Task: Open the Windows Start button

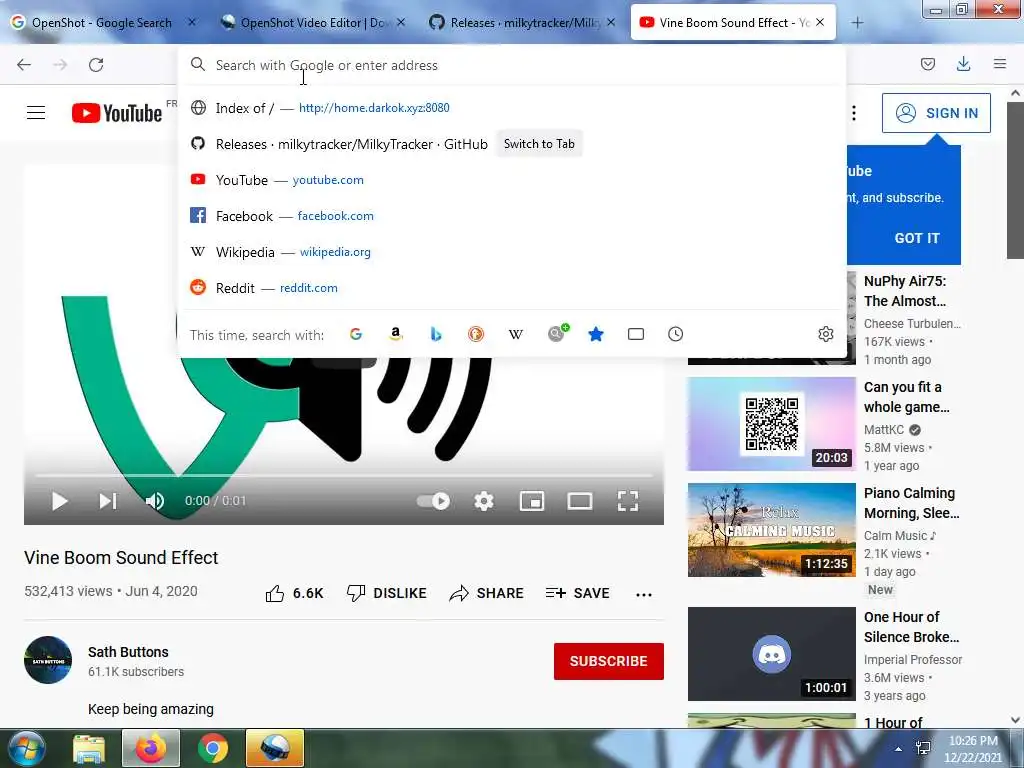Action: [26, 748]
